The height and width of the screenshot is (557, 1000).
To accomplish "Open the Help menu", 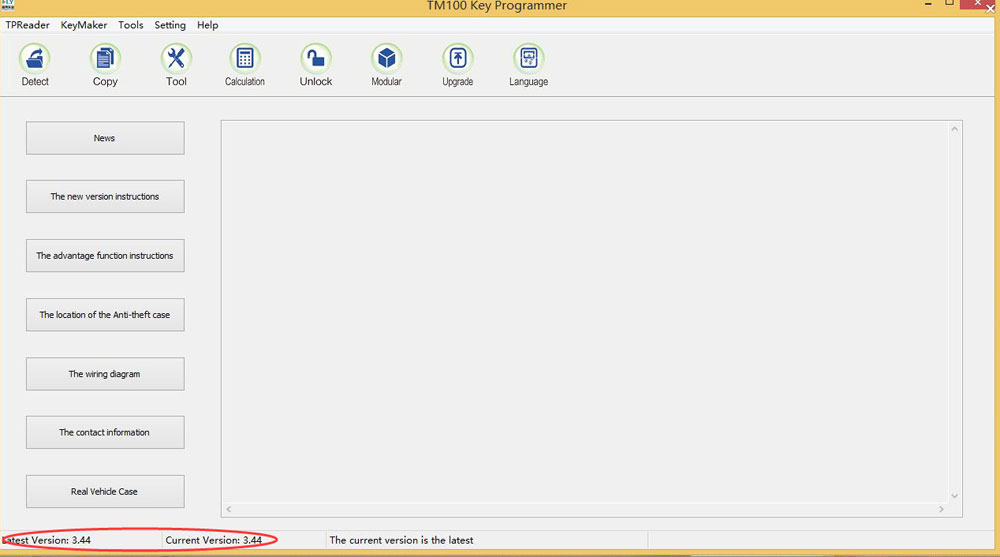I will coord(207,25).
